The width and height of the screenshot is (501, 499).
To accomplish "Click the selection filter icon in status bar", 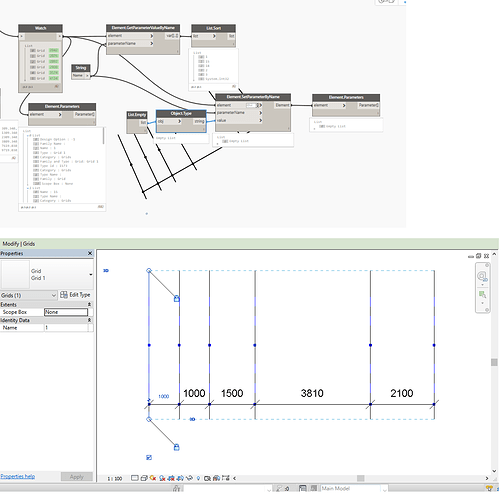I will tap(489, 488).
